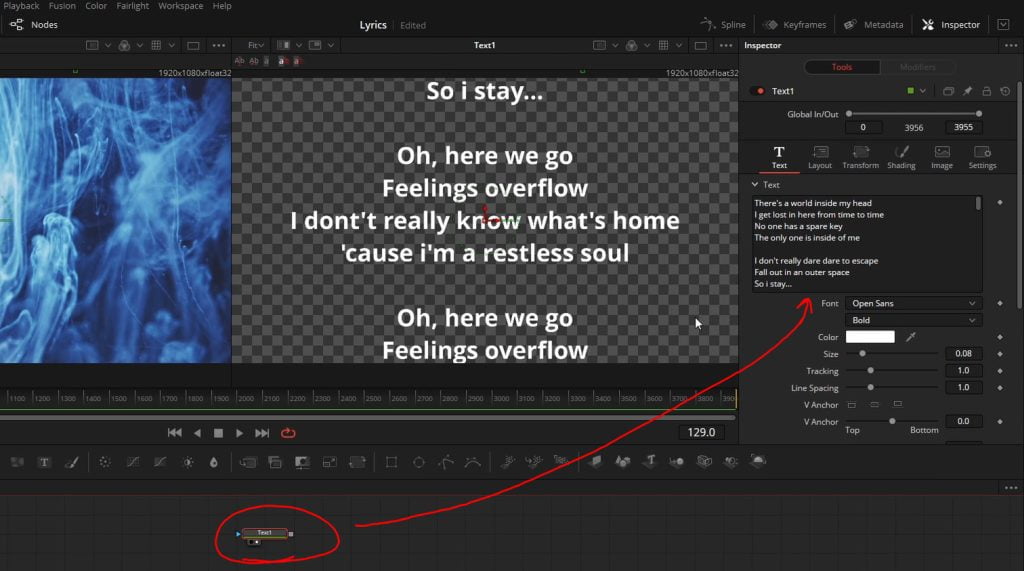Jump to the first frame
Screen dimensions: 1024x571
pos(174,432)
